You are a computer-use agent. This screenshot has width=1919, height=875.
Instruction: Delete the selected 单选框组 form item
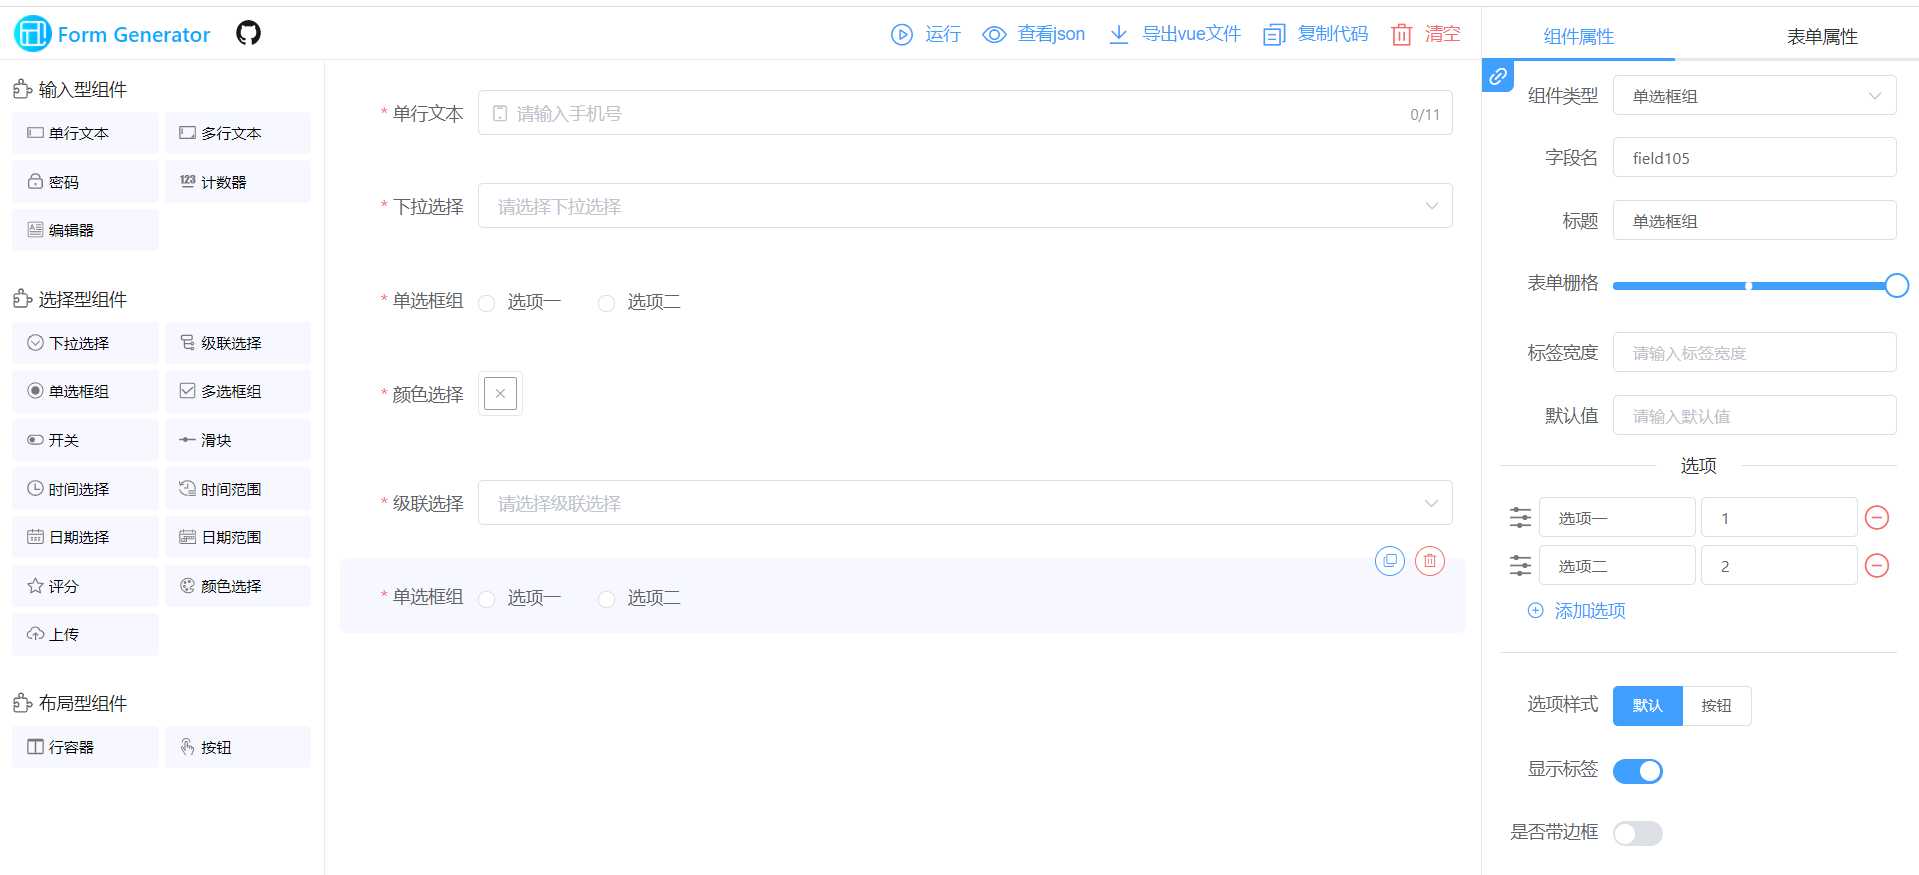[x=1430, y=561]
